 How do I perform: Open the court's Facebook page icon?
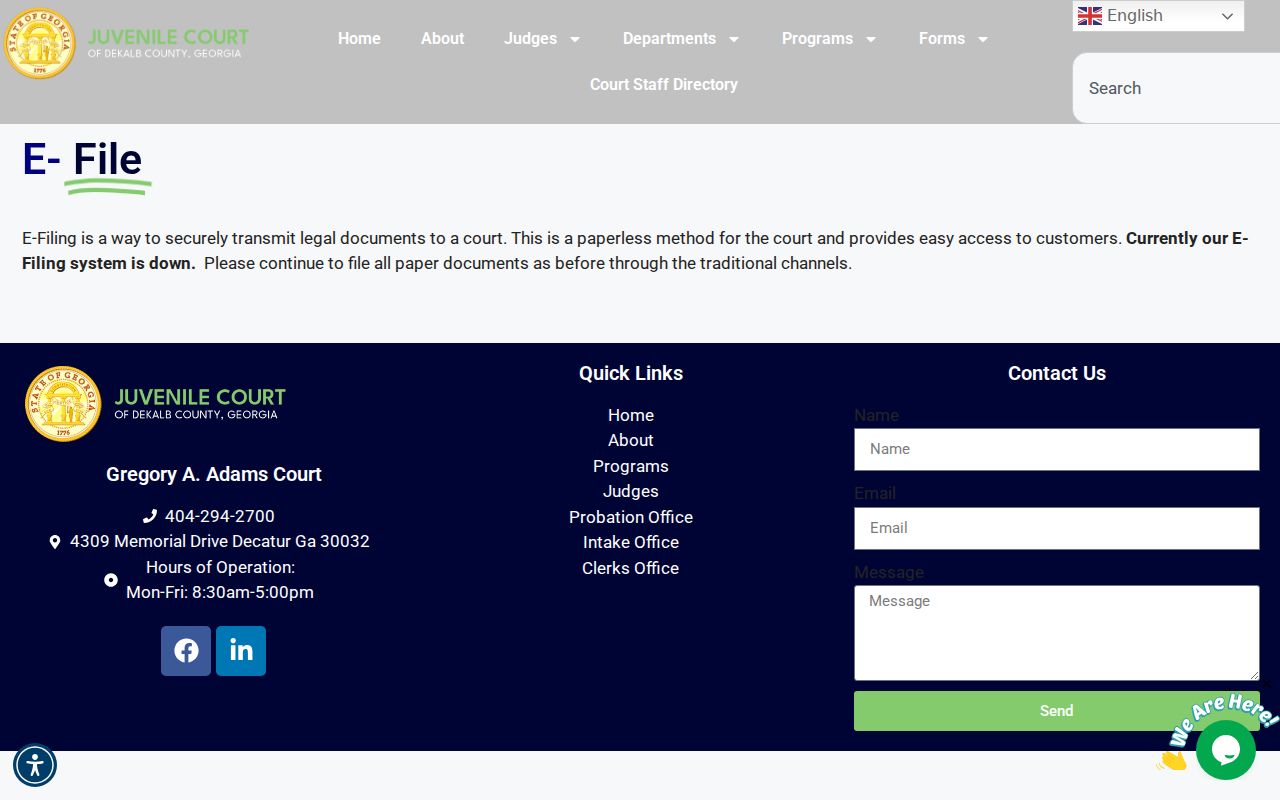pos(186,651)
